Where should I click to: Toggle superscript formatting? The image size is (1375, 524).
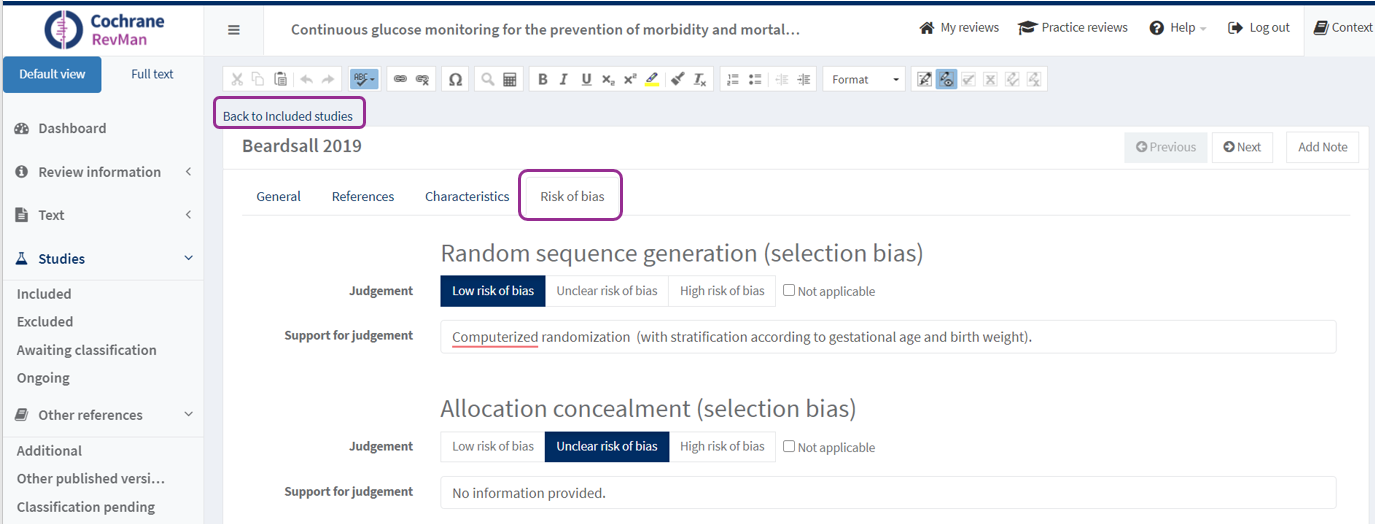coord(630,80)
